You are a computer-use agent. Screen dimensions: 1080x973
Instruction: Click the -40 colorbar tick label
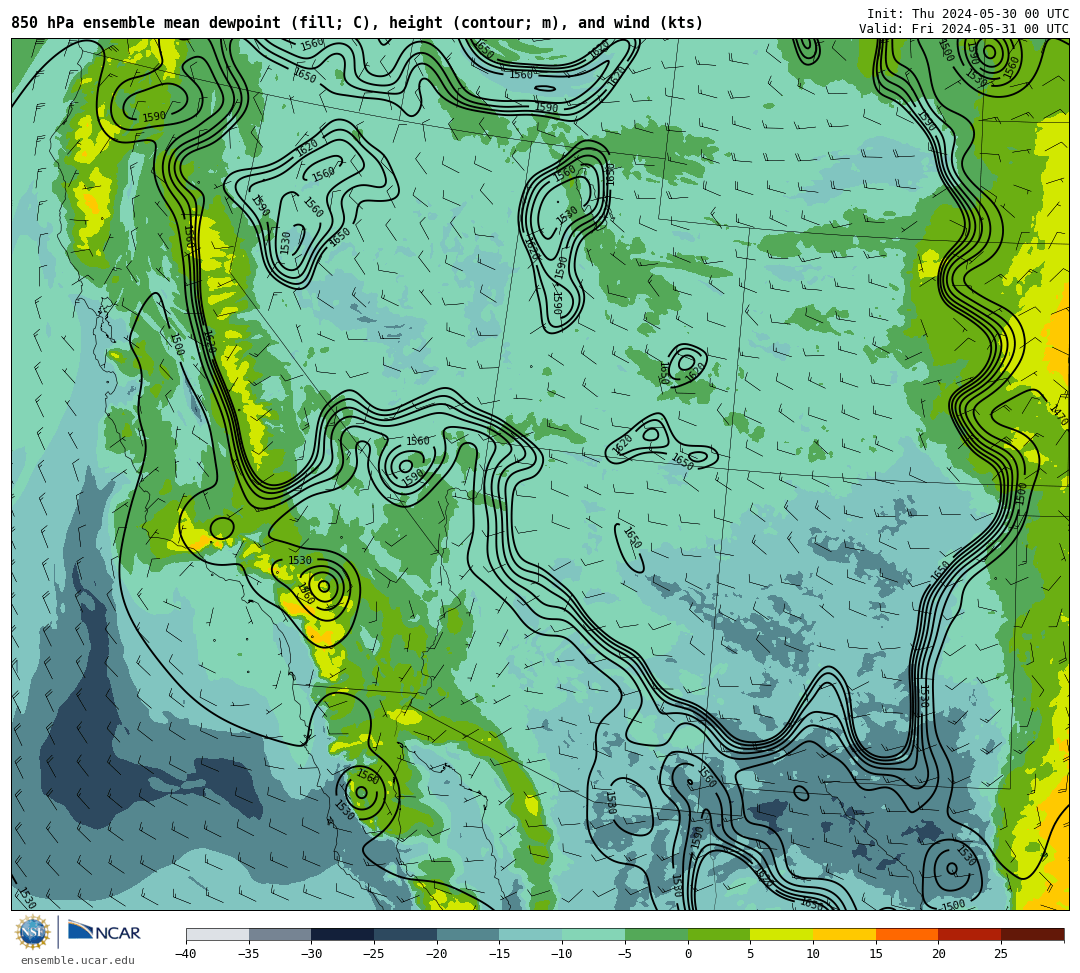[186, 954]
